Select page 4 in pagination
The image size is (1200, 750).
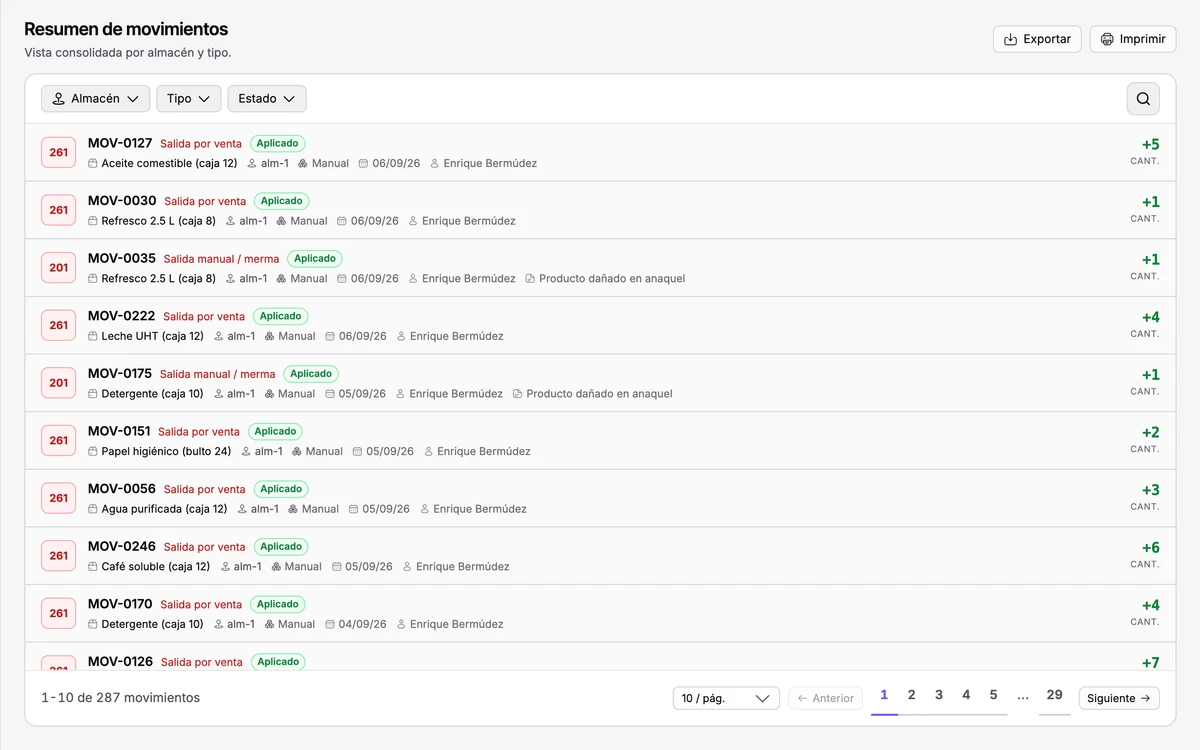(966, 695)
